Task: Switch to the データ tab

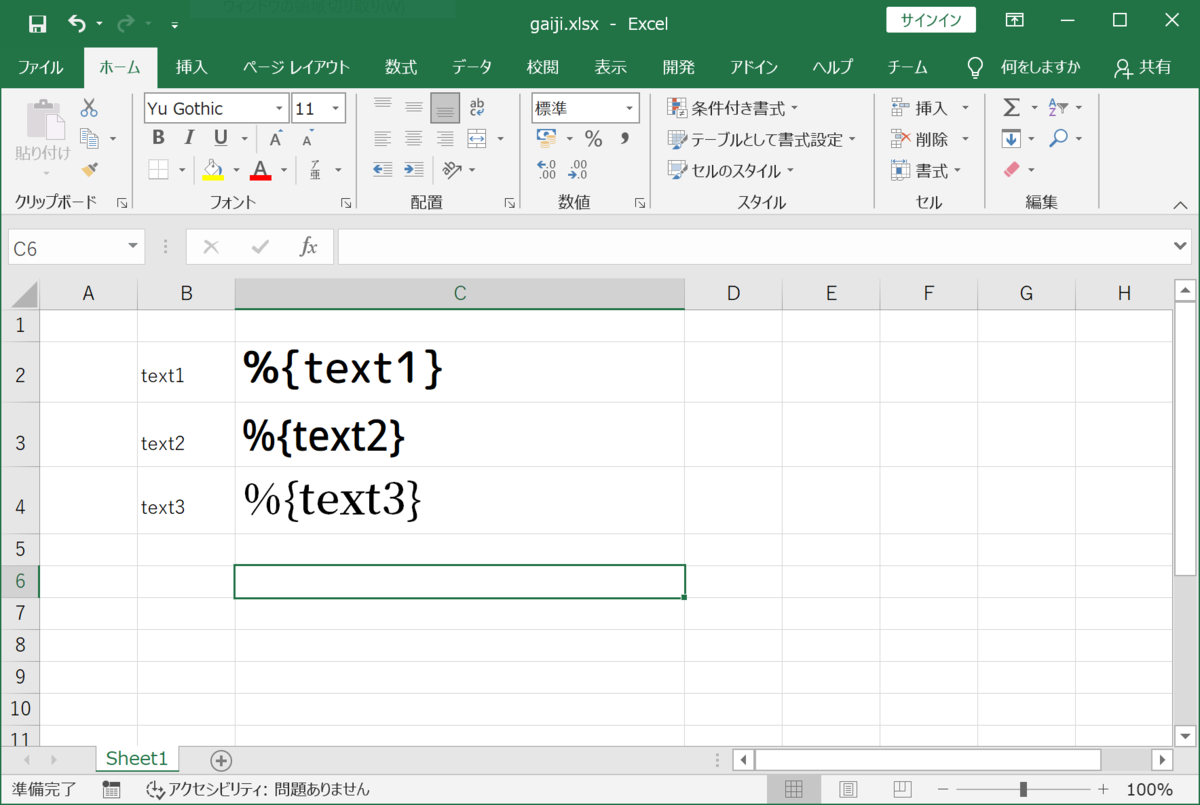Action: pyautogui.click(x=472, y=67)
